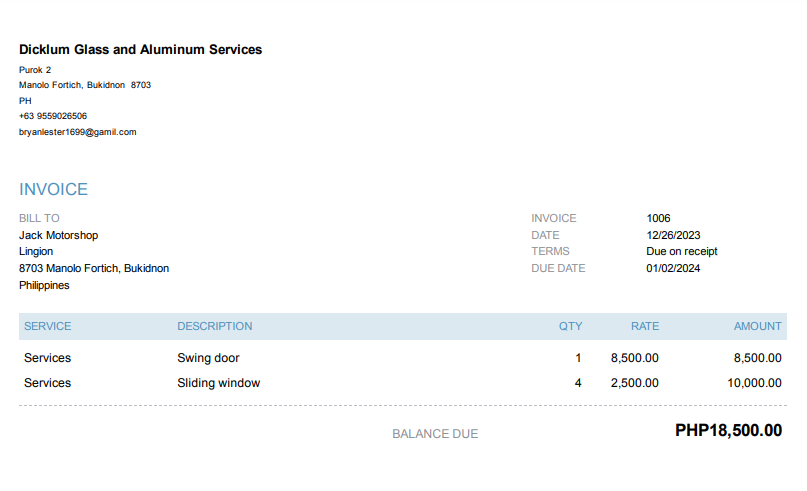This screenshot has height=491, width=807.
Task: Click the invoice date 12/26/2023
Action: pos(673,235)
